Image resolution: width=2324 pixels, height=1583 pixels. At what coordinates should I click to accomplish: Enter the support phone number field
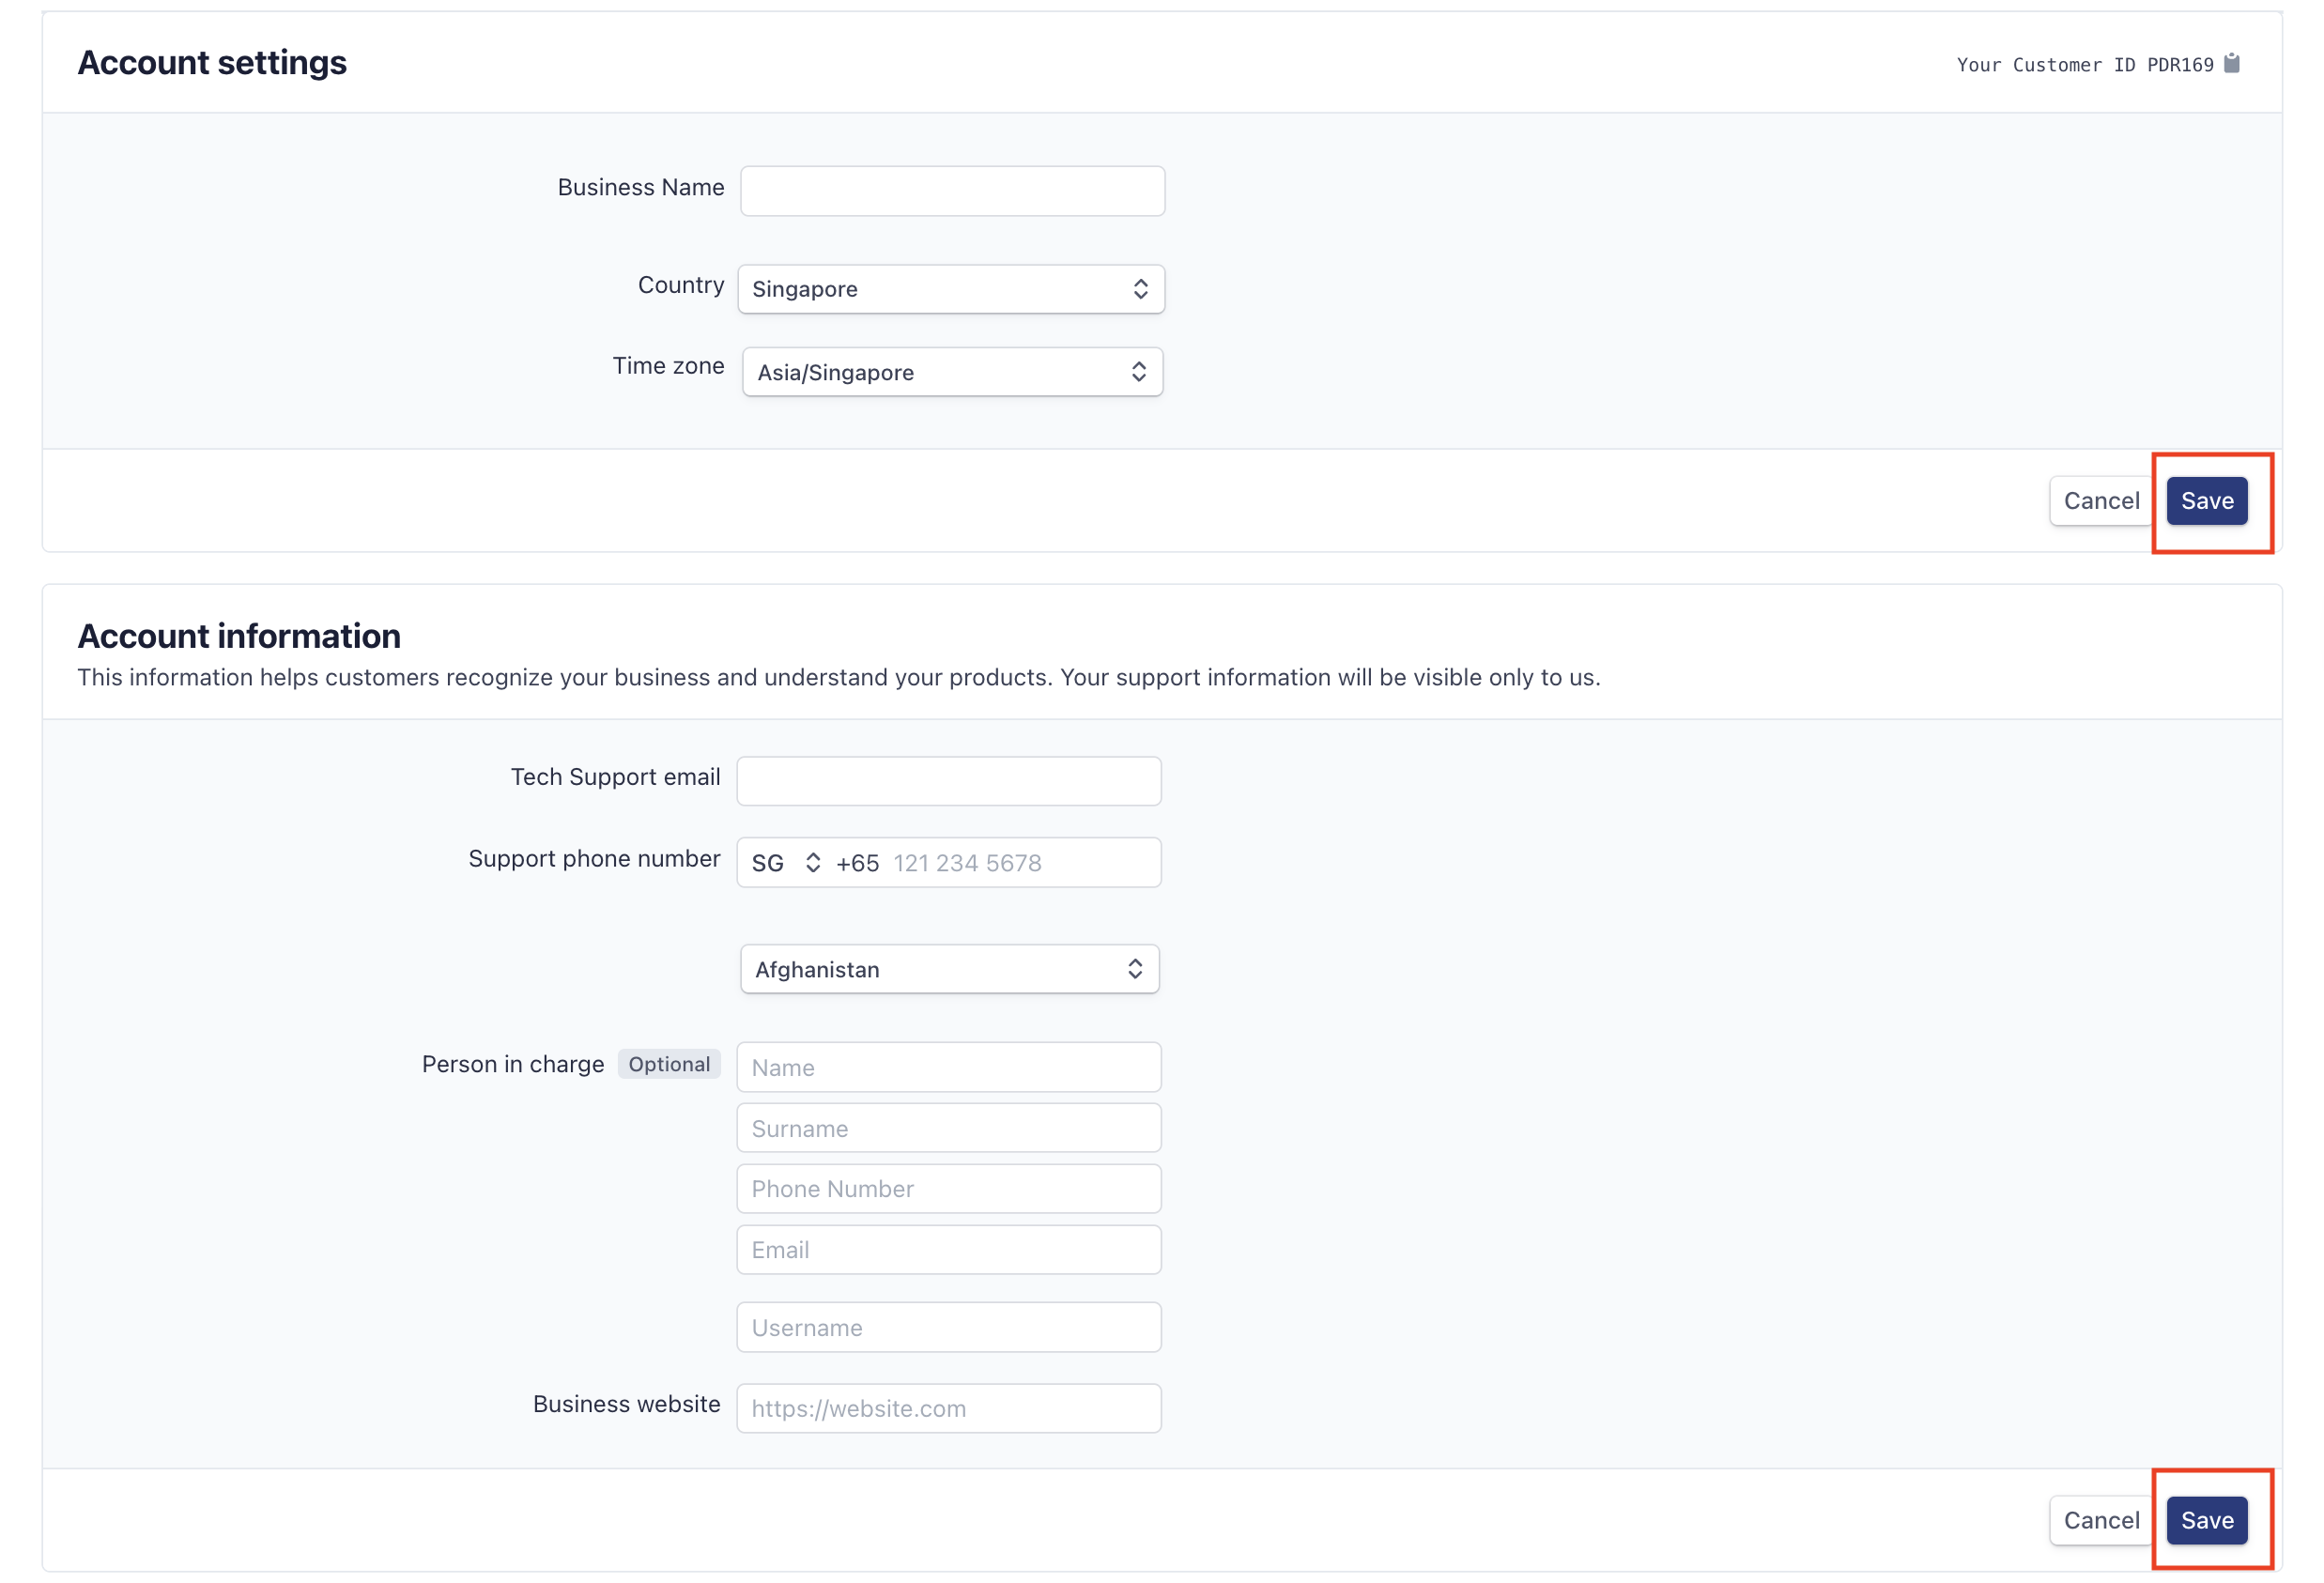coord(1020,863)
